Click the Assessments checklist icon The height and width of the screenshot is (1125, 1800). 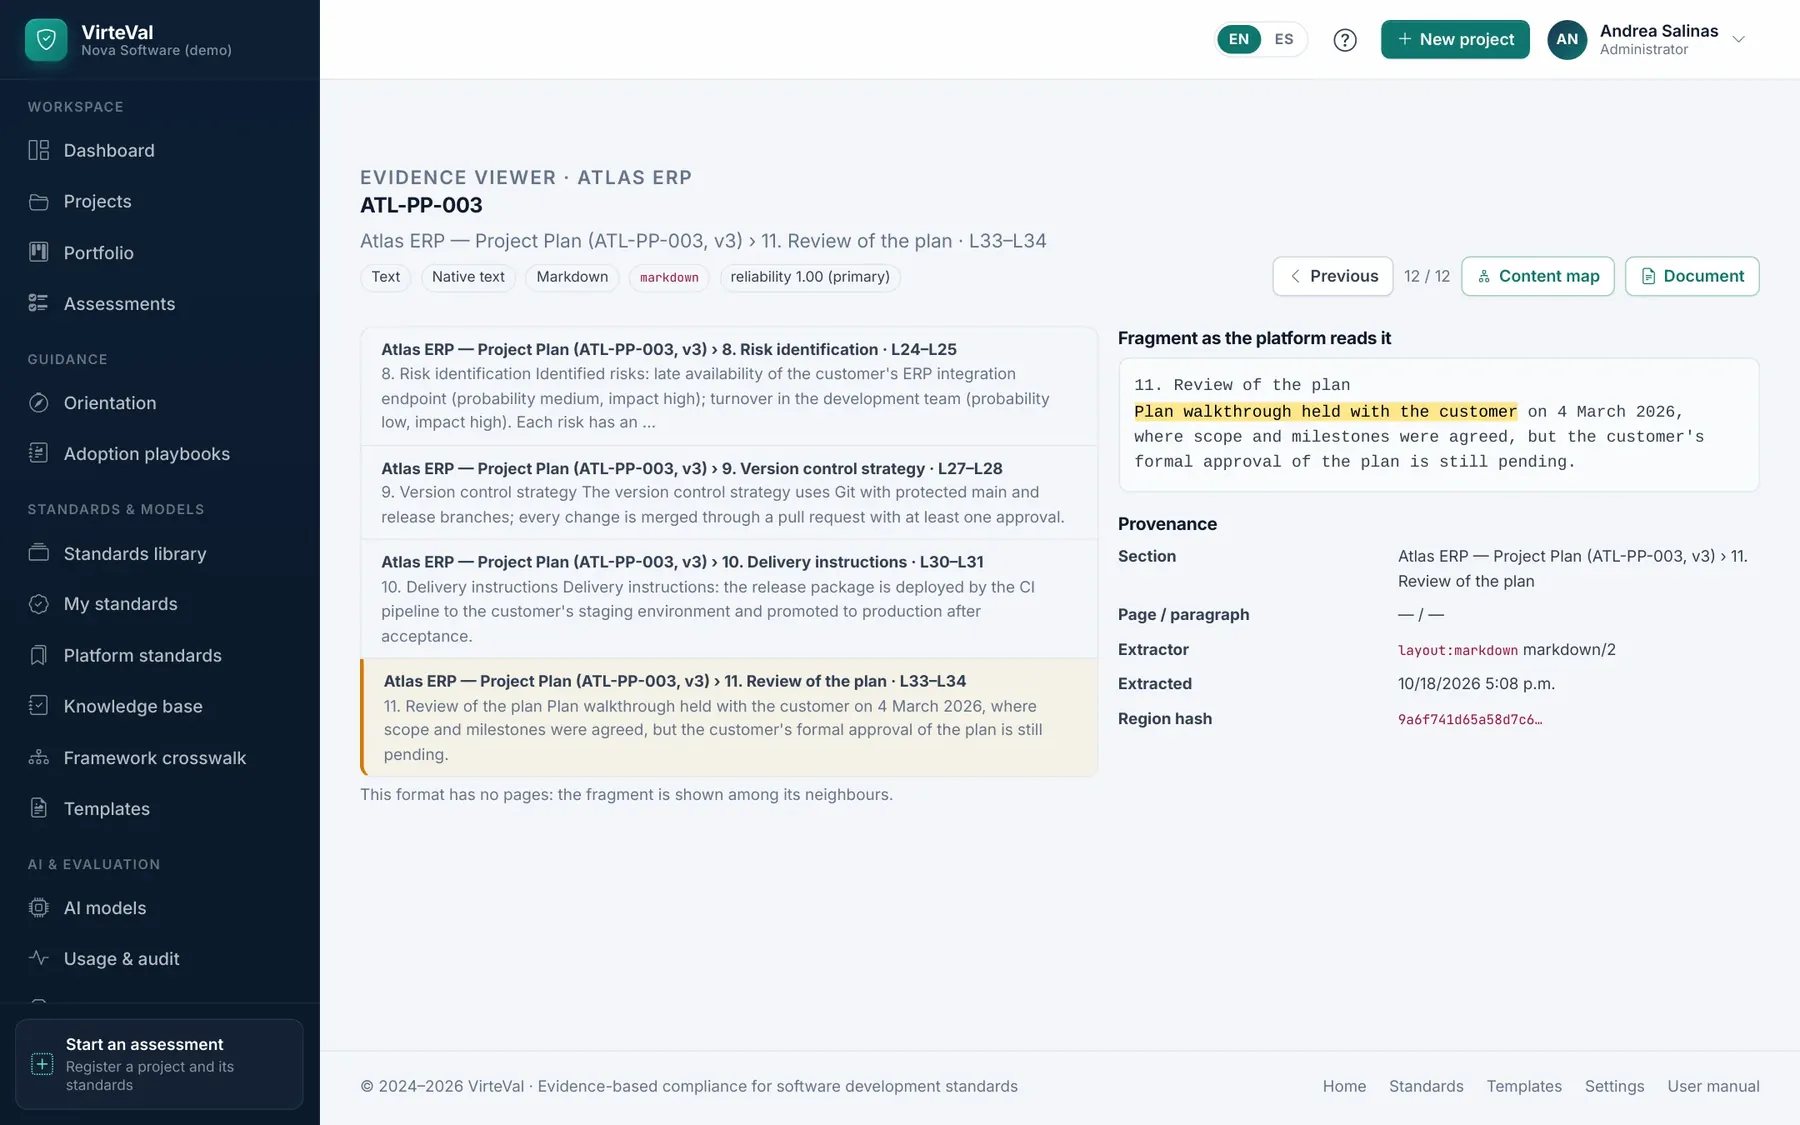[x=39, y=303]
